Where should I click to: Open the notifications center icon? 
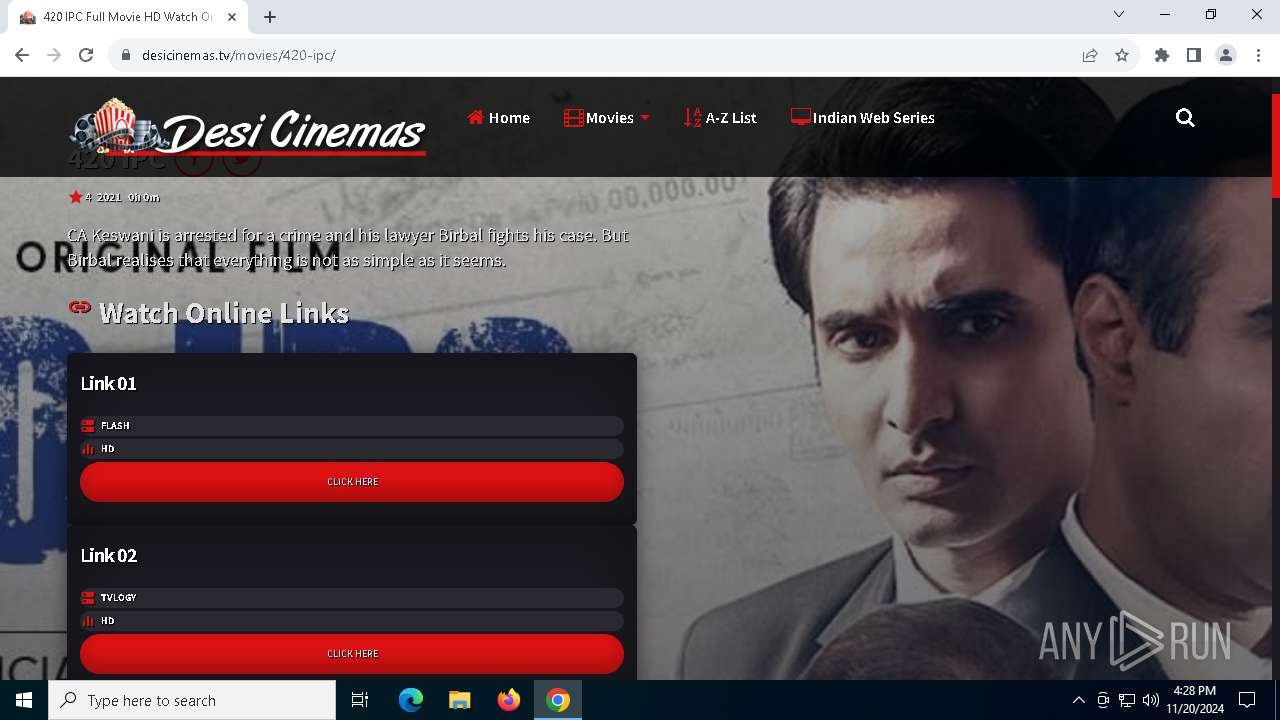(1247, 700)
